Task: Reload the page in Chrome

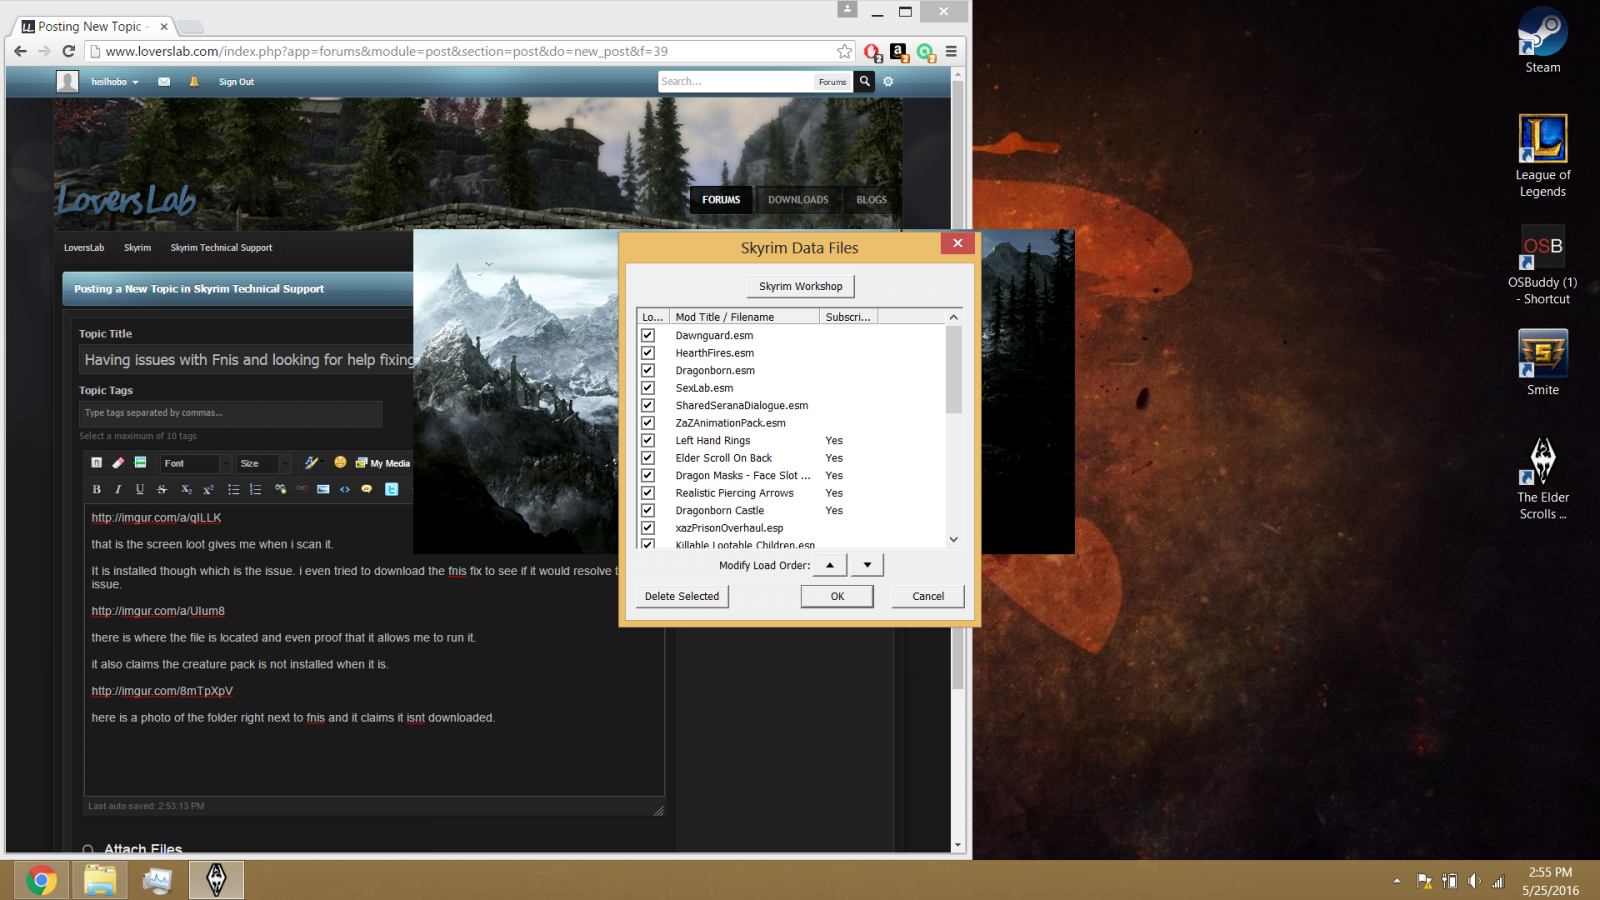Action: coord(69,51)
